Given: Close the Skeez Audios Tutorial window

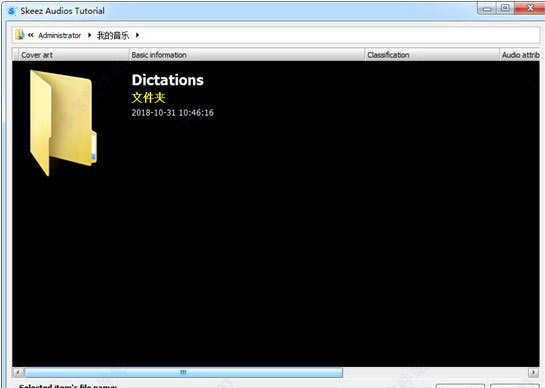Looking at the screenshot, I should 530,8.
